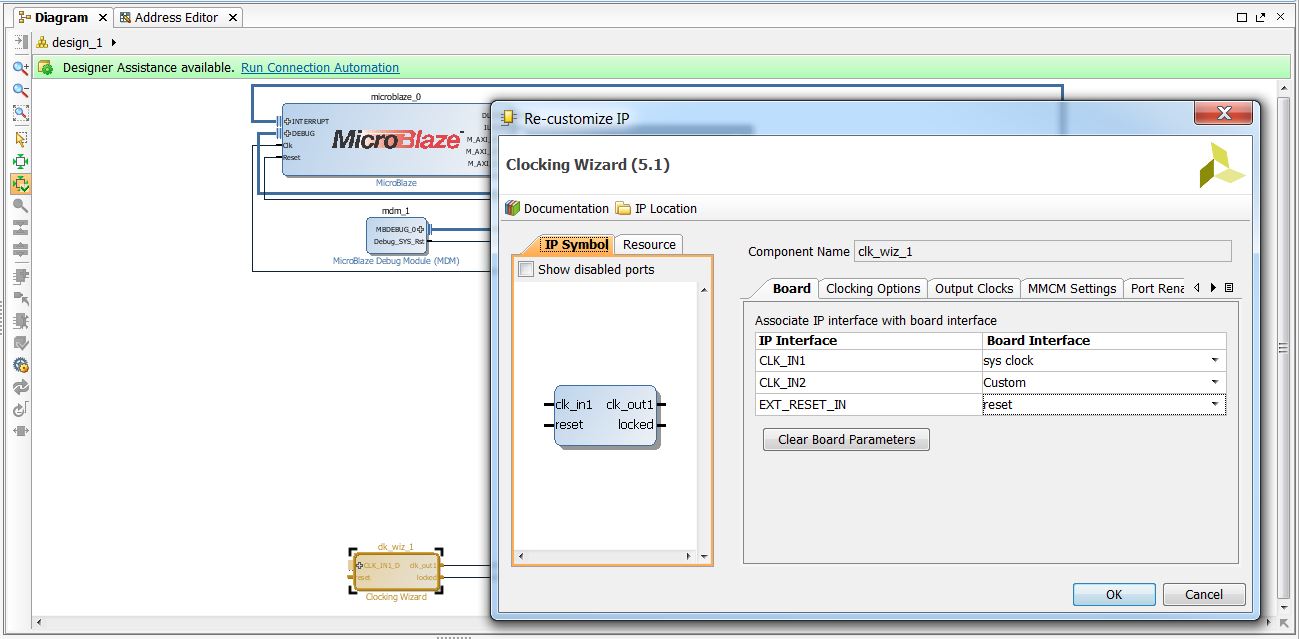Open IP Location via the folder icon
Image resolution: width=1299 pixels, height=639 pixels.
pyautogui.click(x=623, y=208)
